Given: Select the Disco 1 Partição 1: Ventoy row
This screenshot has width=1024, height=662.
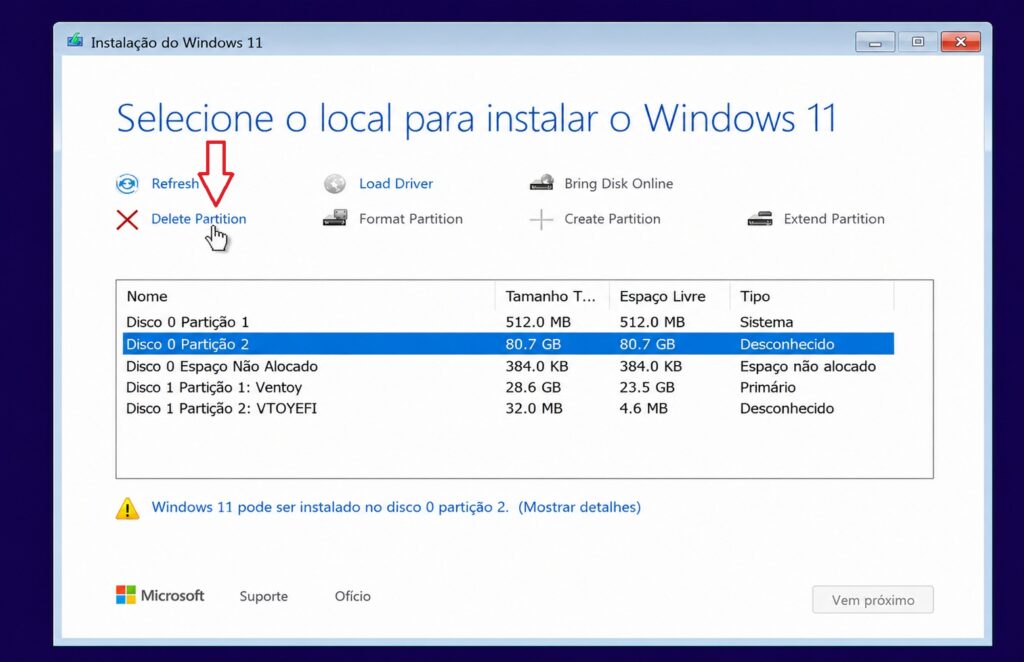Looking at the screenshot, I should (508, 387).
